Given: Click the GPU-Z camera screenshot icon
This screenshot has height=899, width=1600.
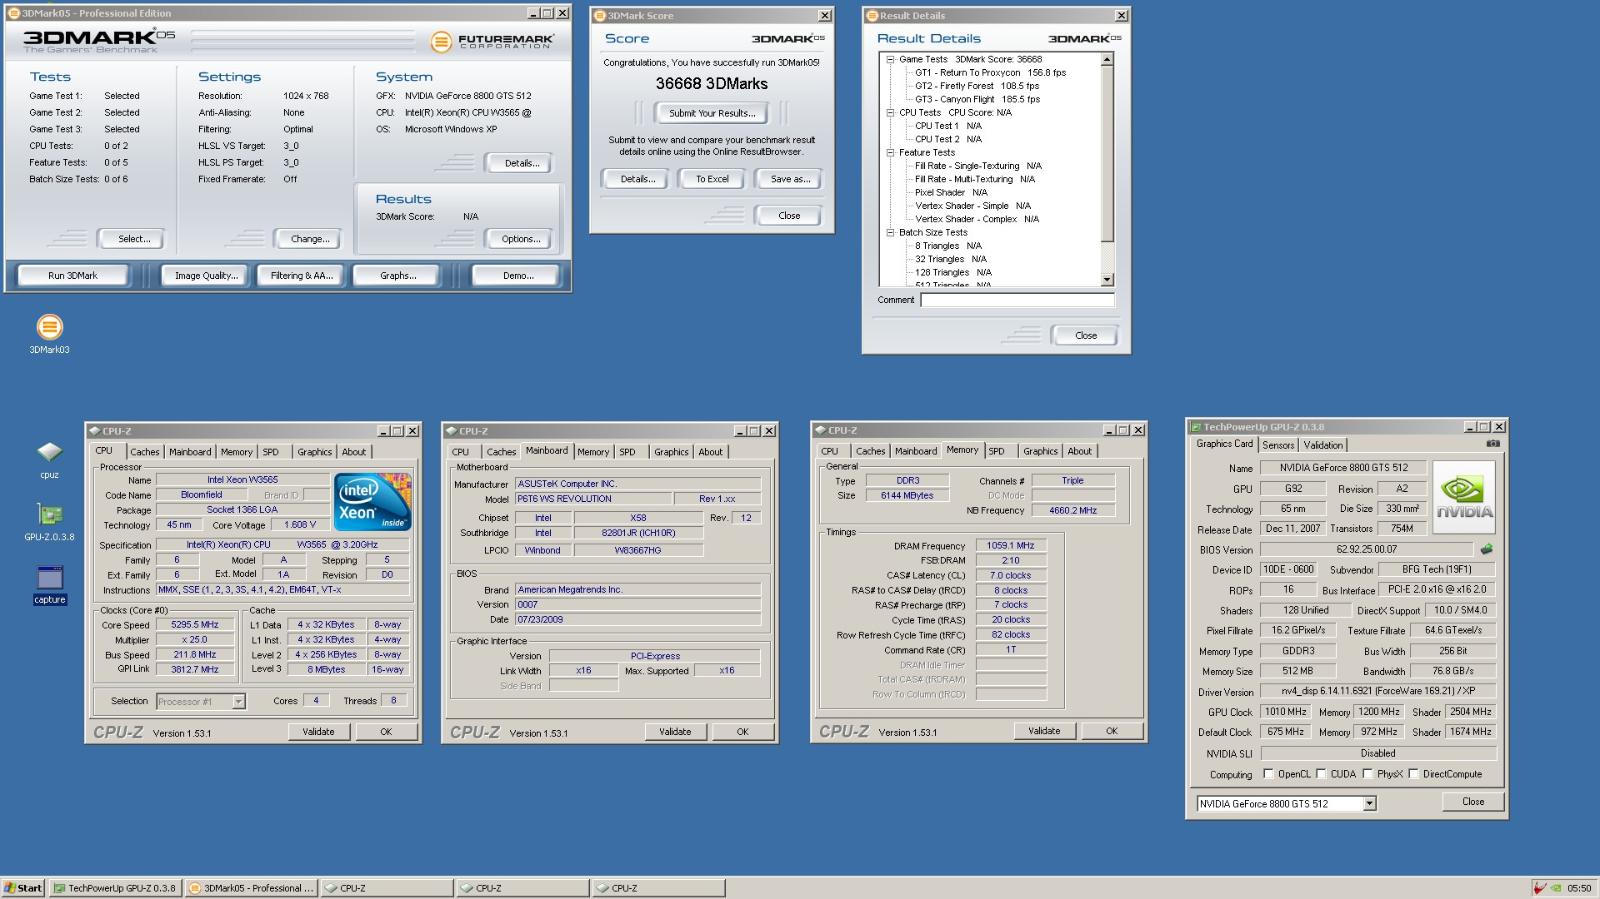Looking at the screenshot, I should pyautogui.click(x=1493, y=443).
